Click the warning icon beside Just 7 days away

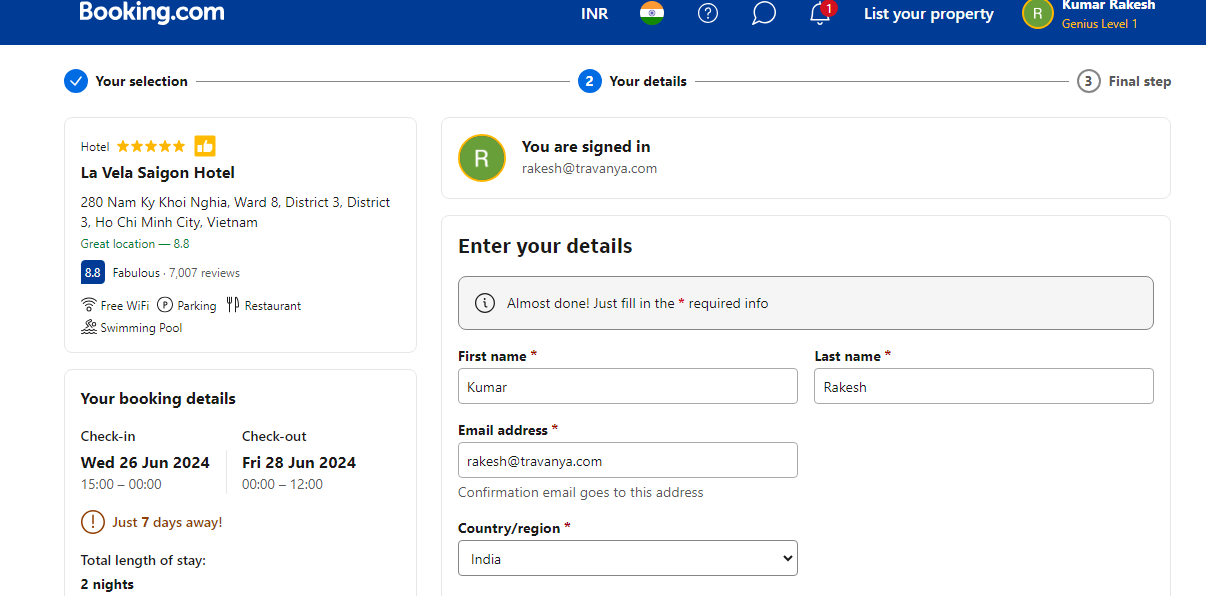point(93,522)
